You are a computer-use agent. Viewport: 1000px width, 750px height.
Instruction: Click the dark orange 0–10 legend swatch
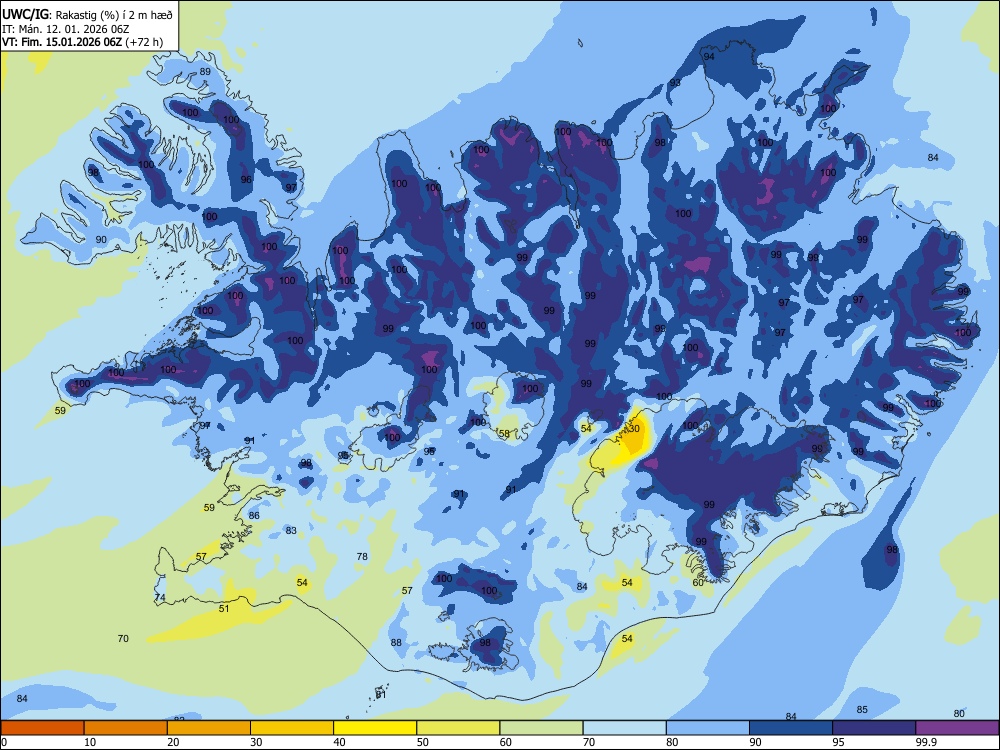[42, 728]
